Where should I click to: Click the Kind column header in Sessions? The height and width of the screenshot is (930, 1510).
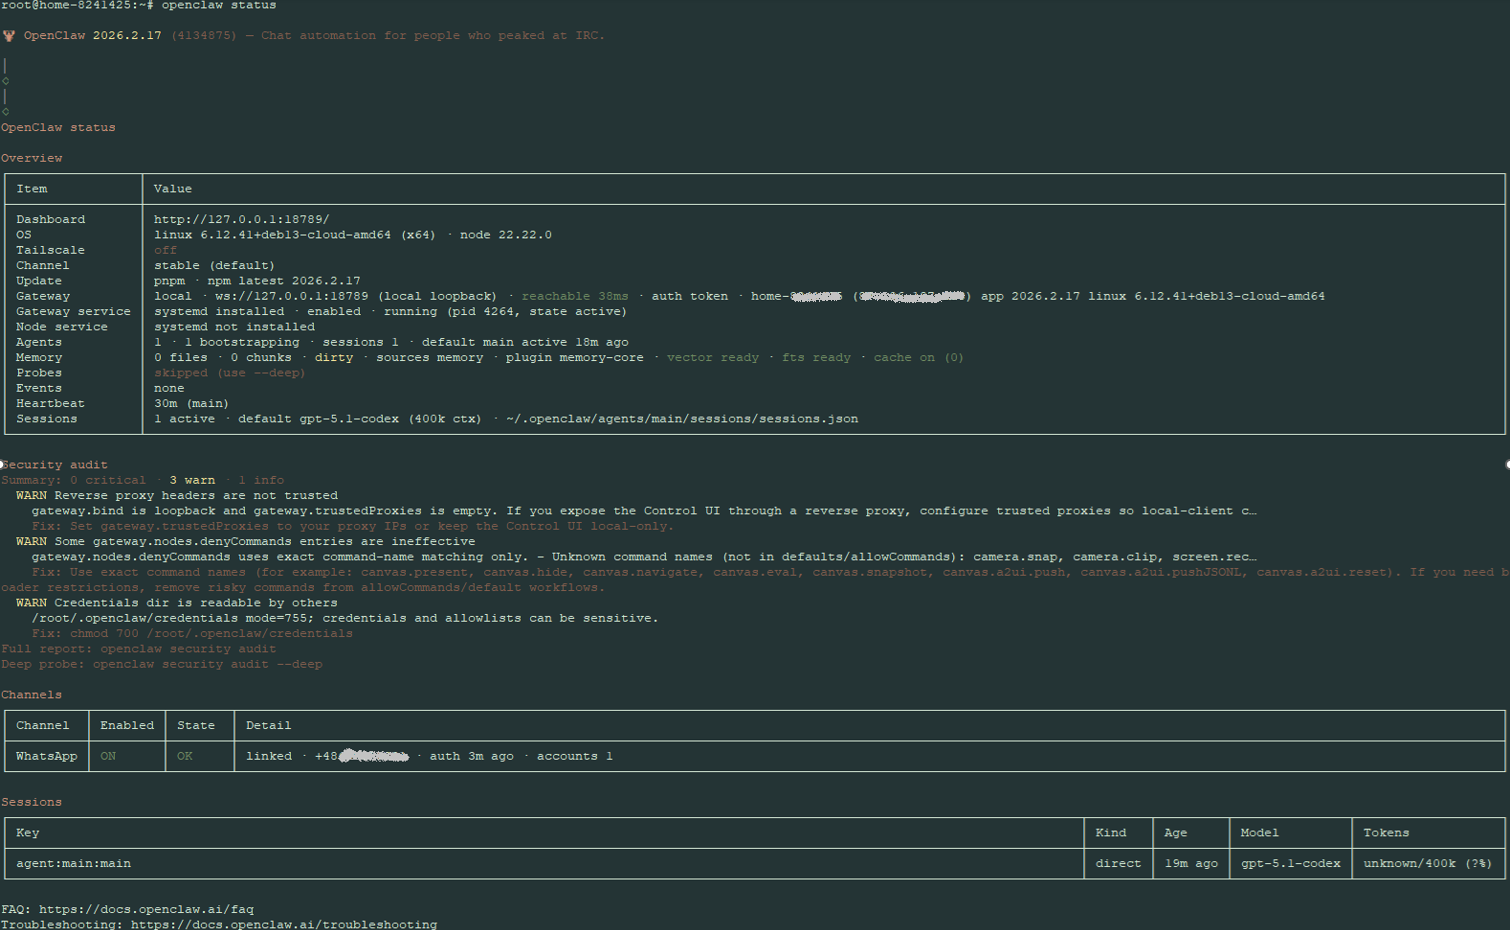tap(1110, 832)
